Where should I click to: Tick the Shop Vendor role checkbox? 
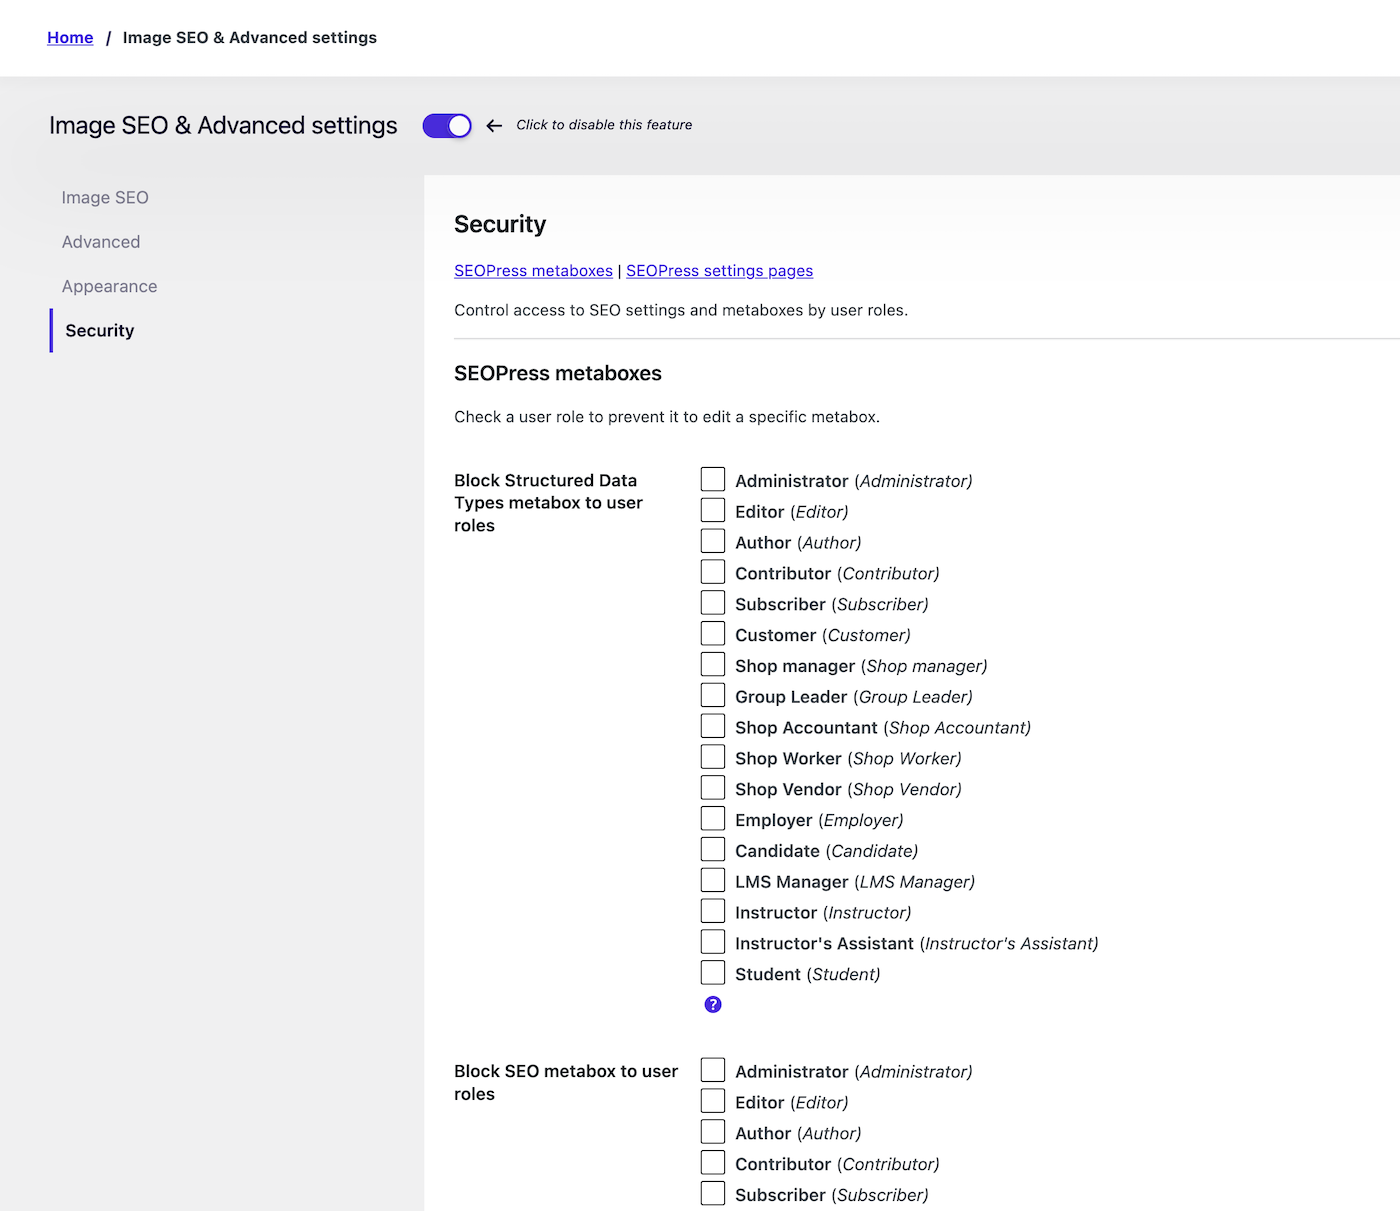point(713,788)
